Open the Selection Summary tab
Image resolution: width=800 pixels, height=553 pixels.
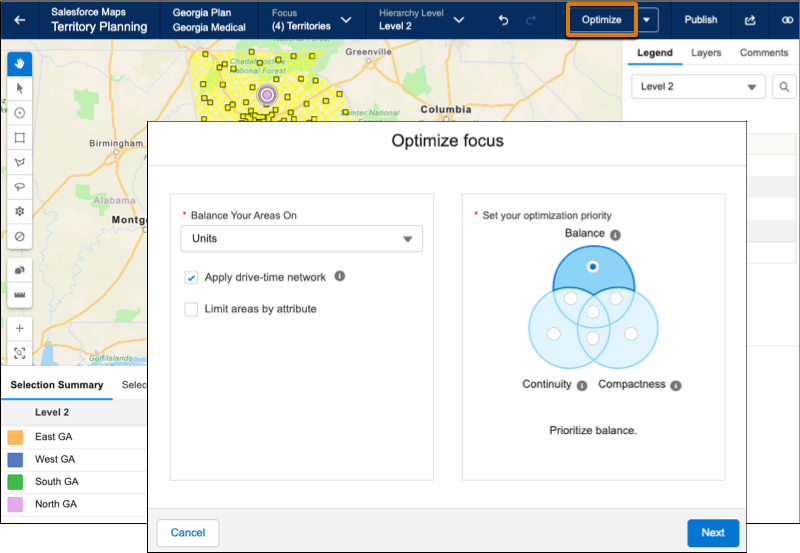pyautogui.click(x=57, y=385)
